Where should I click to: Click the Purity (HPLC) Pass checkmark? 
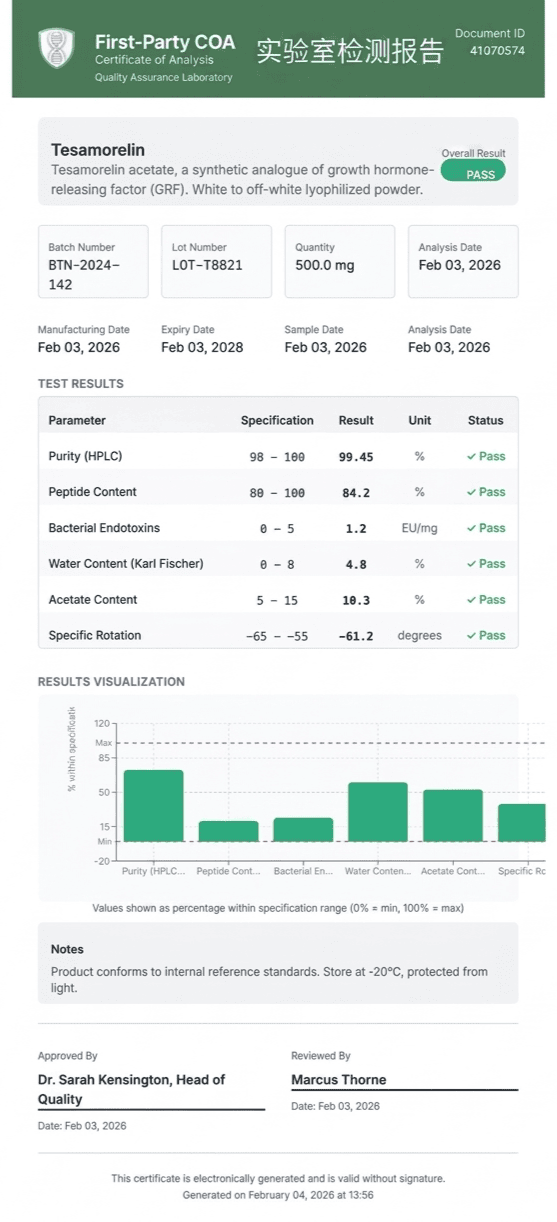(470, 456)
